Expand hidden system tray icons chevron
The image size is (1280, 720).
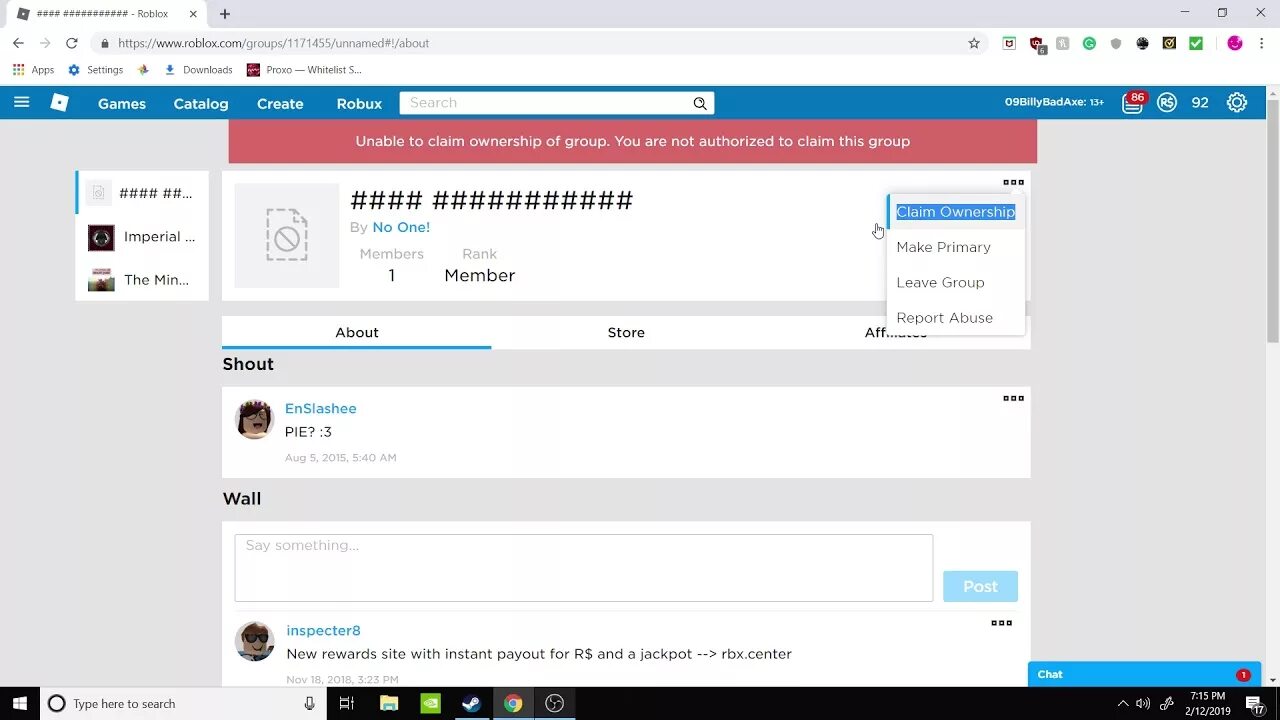(1122, 703)
